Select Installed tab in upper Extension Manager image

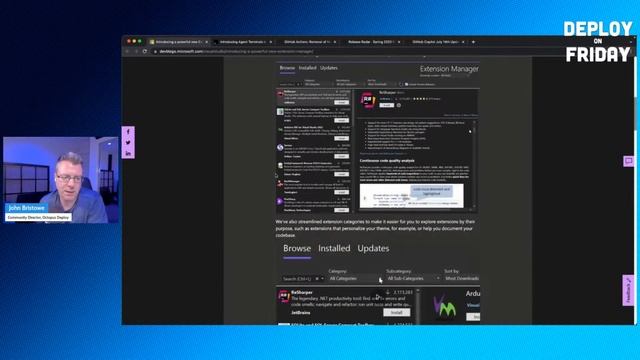[x=307, y=68]
